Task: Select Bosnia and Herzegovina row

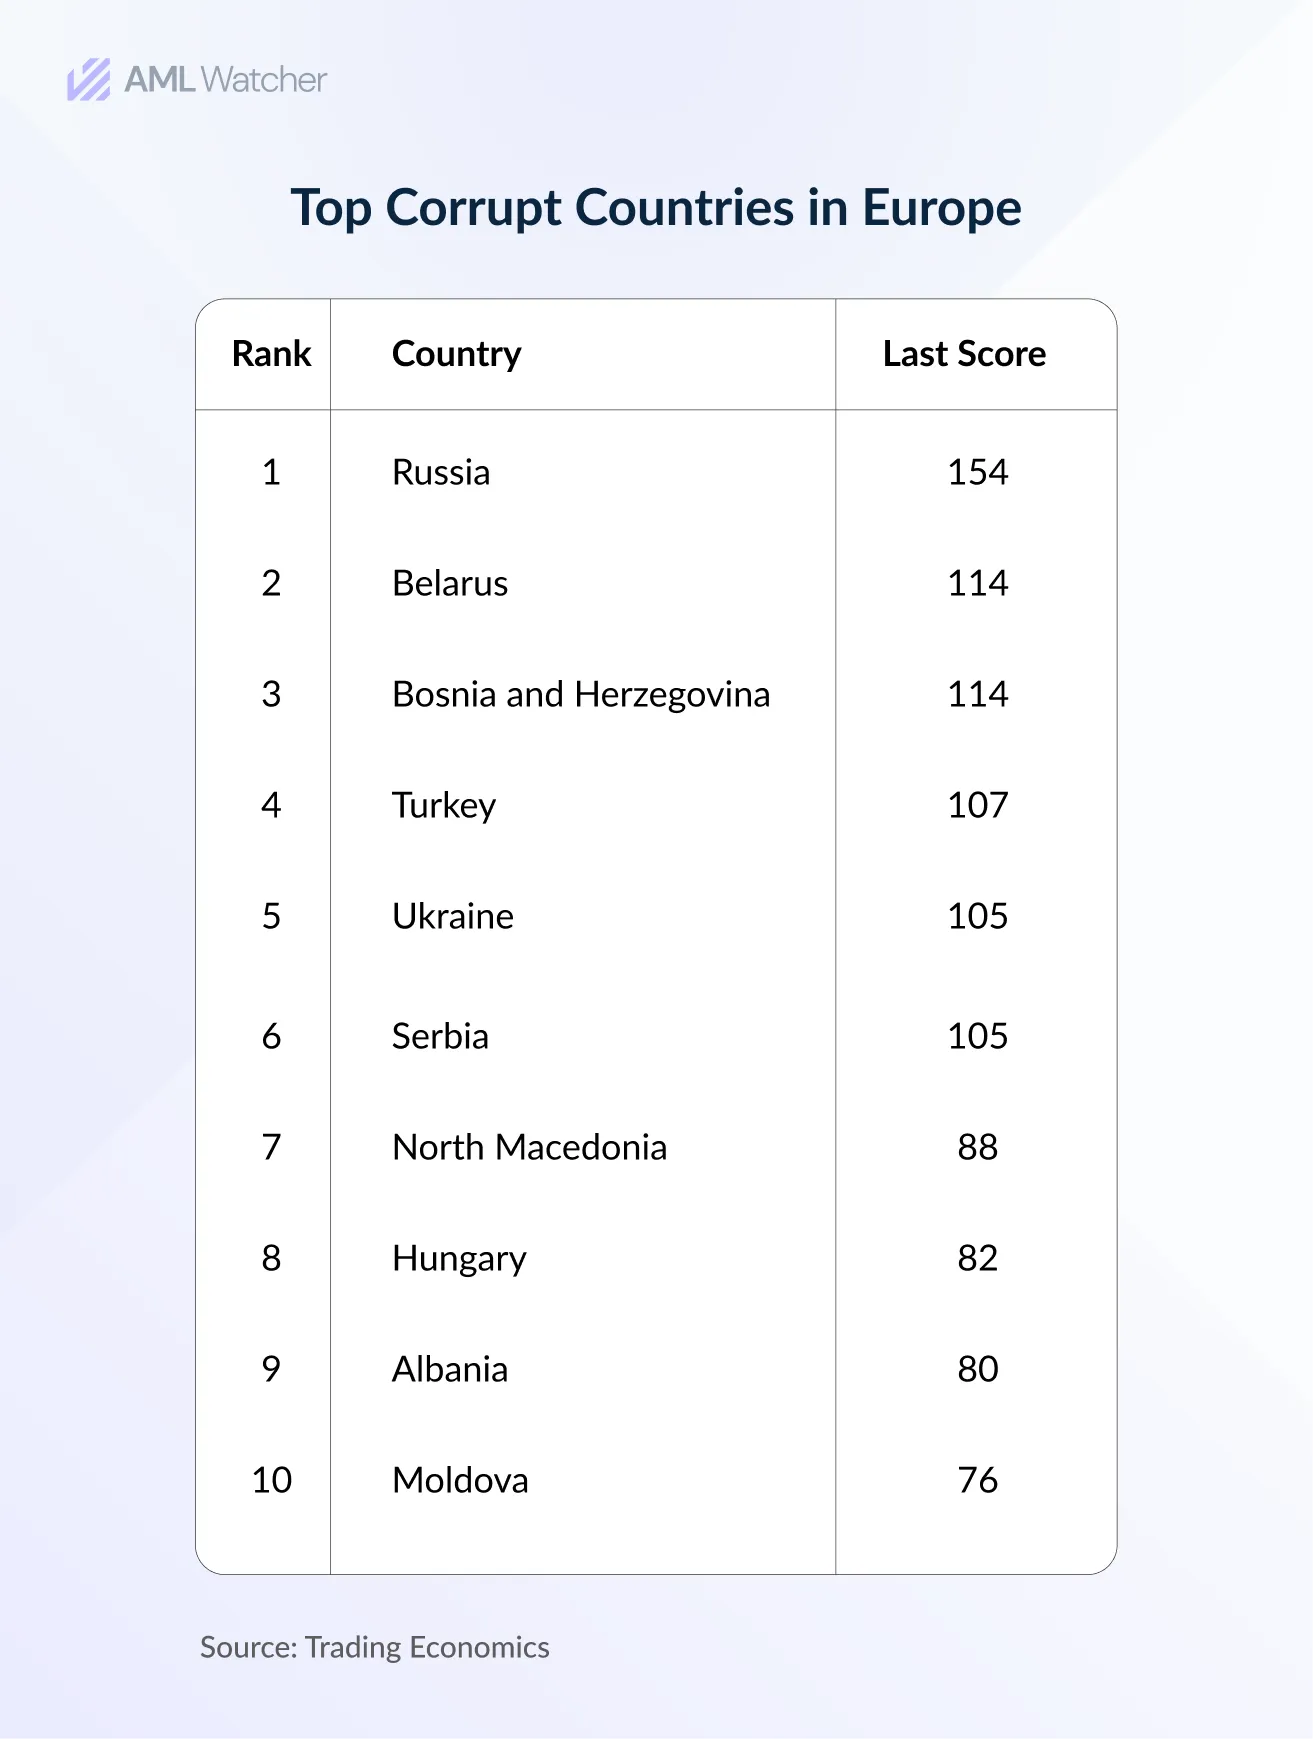Action: 581,694
